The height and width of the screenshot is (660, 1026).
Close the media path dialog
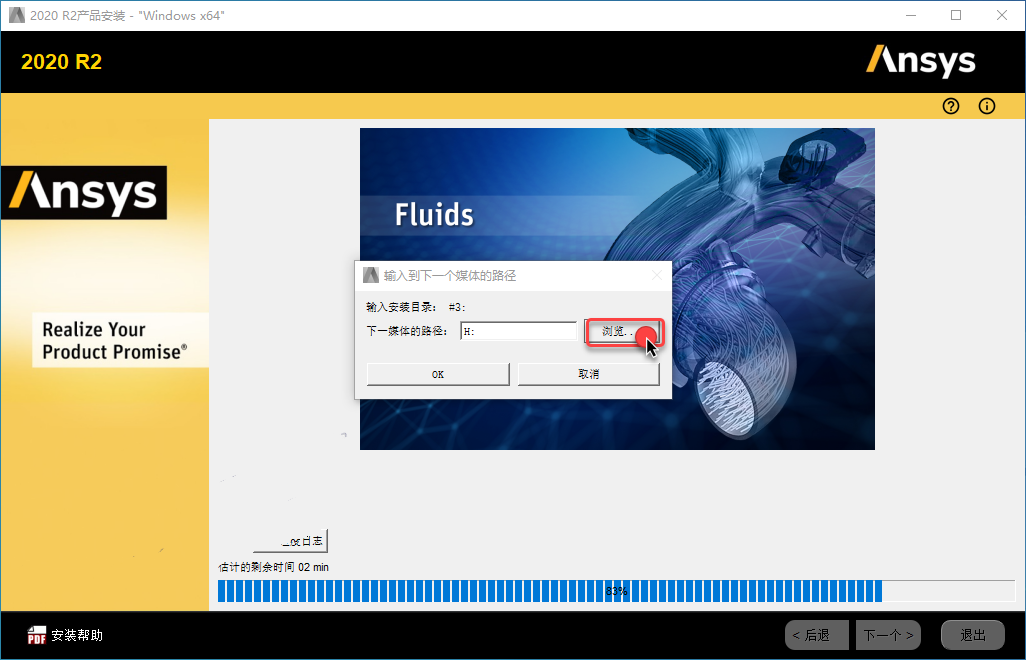(657, 275)
